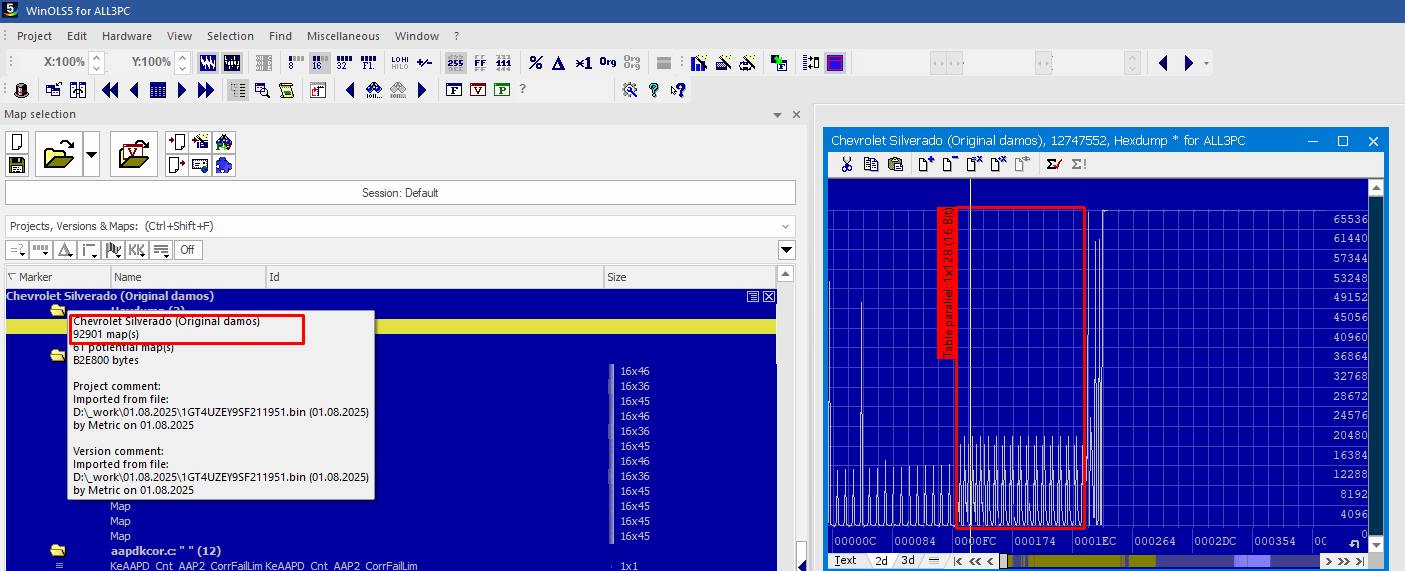
Task: Click the floppy save icon
Action: coord(17,165)
